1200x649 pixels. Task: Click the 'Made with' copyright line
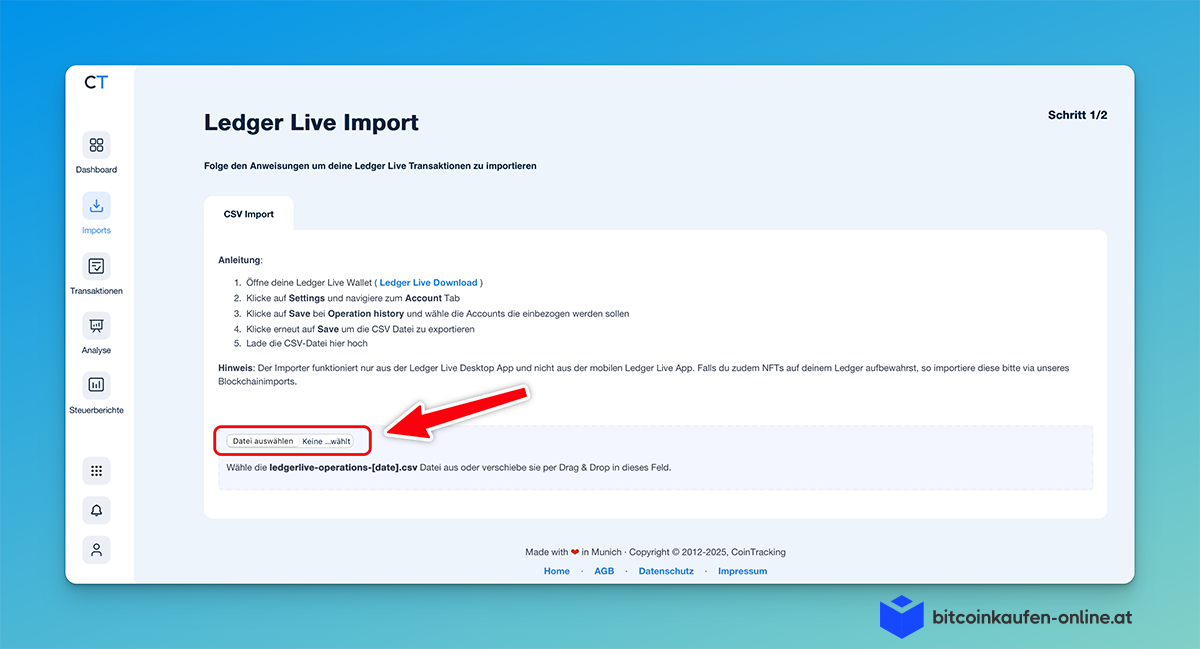(x=655, y=552)
